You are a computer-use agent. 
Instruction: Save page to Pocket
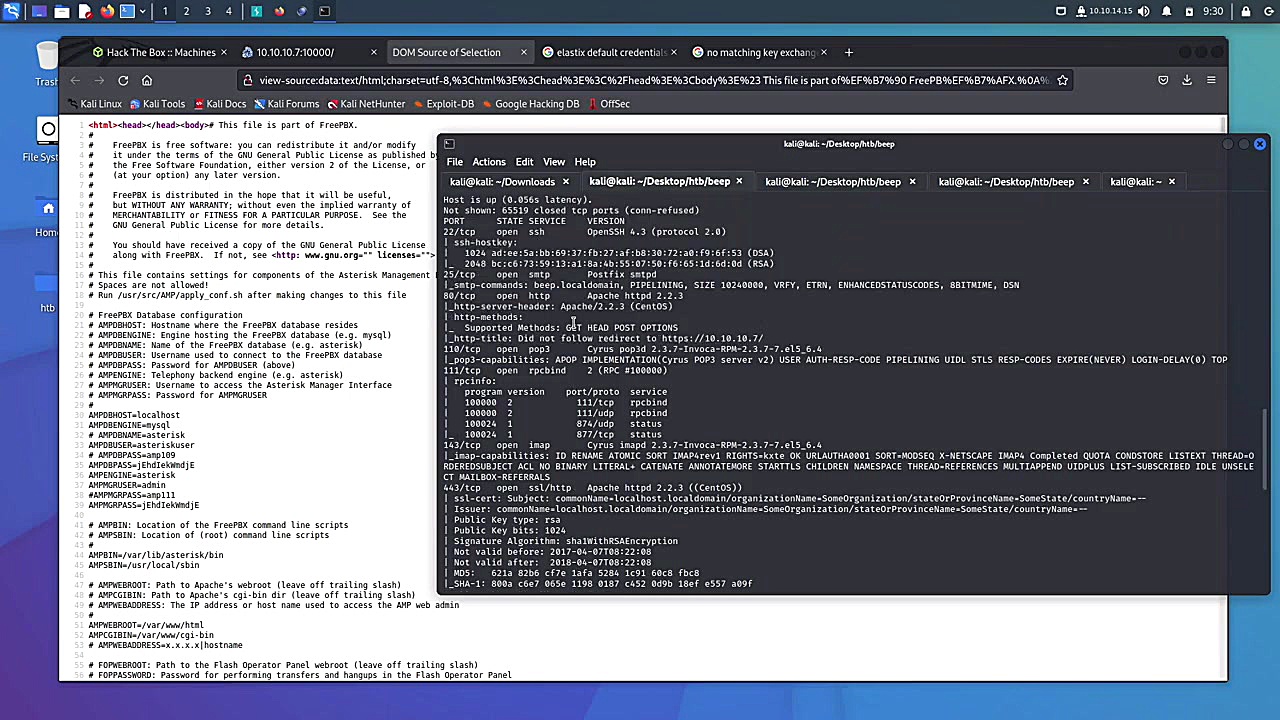(1163, 80)
